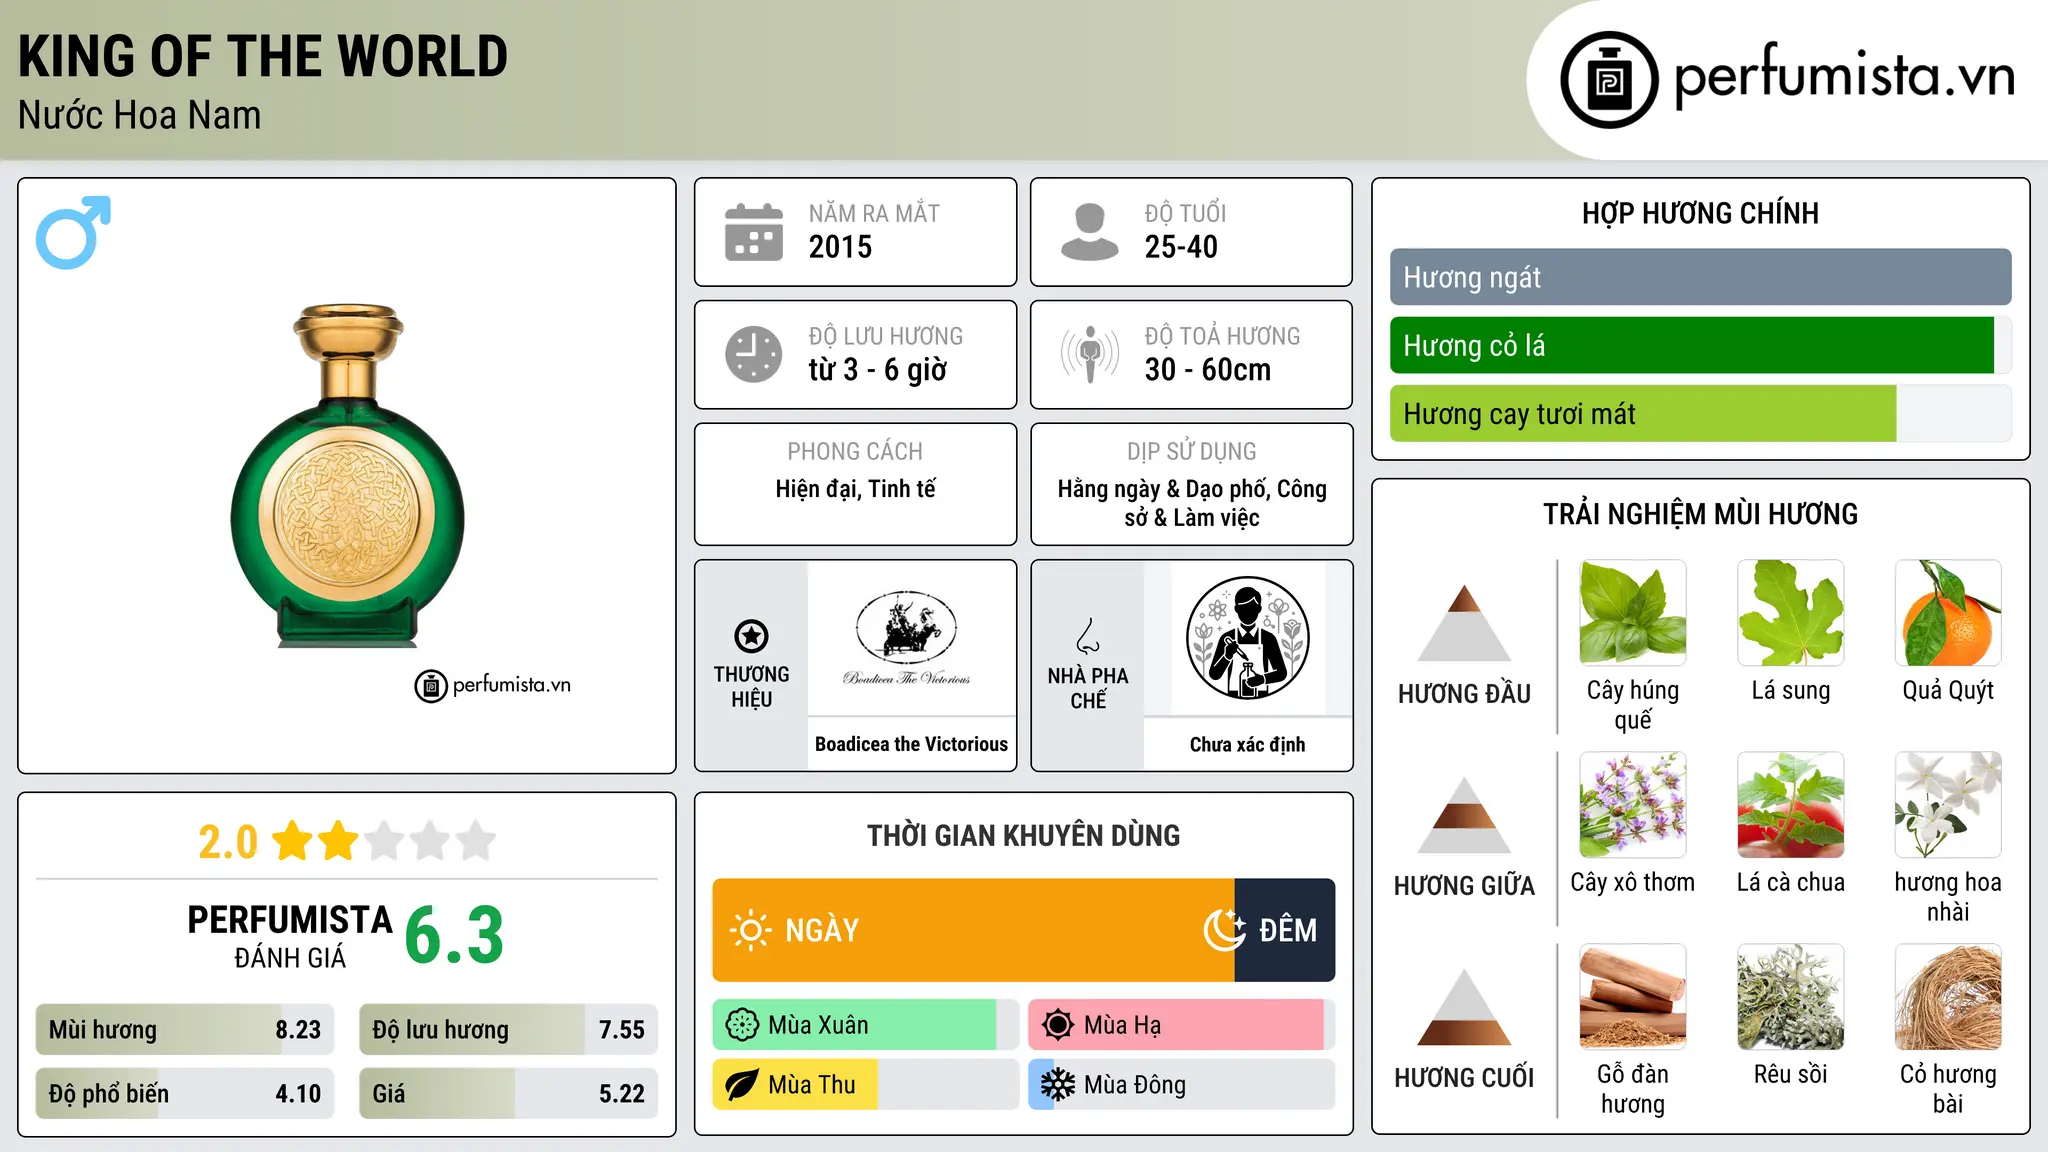Select the Lá cà chua note image

coord(1791,805)
